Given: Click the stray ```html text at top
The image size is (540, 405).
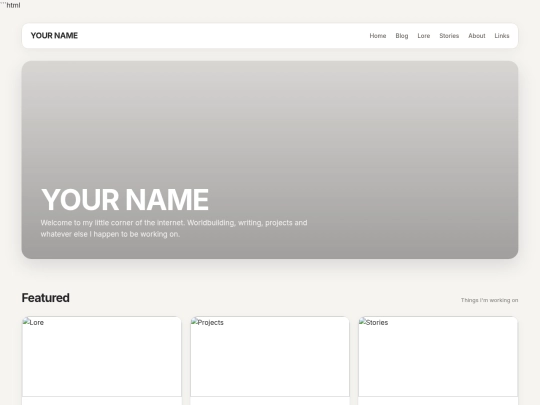Looking at the screenshot, I should 10,5.
